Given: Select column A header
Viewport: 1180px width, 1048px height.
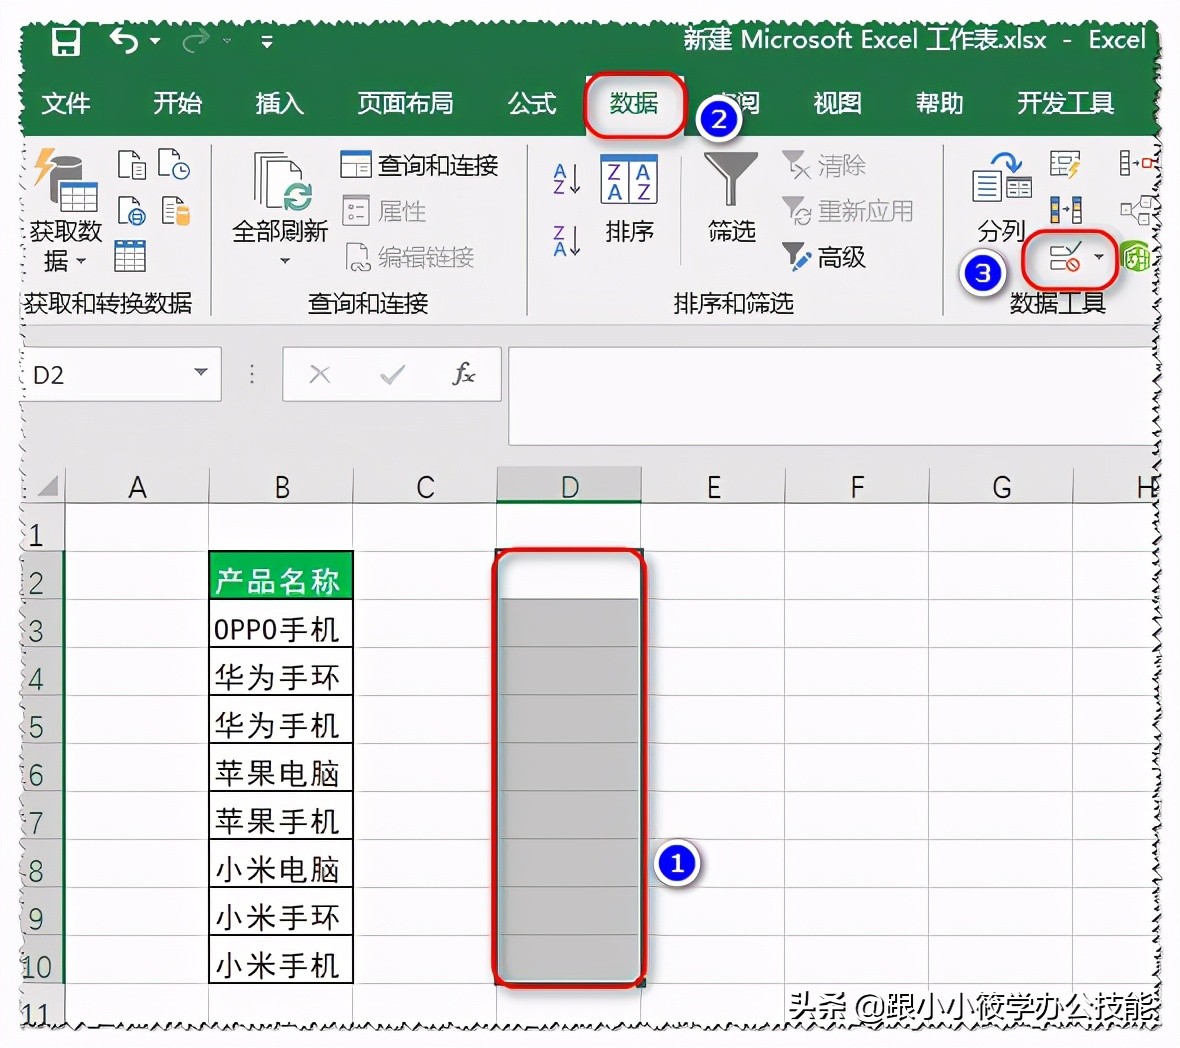Looking at the screenshot, I should (137, 486).
